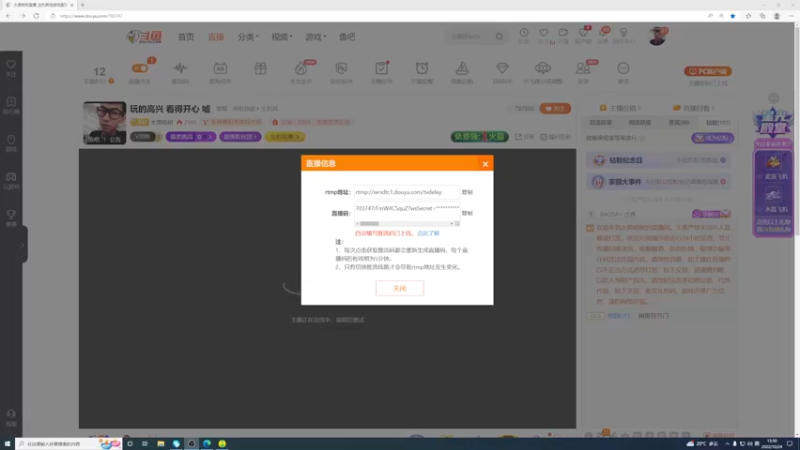Expand the 视频 navigation dropdown
Image resolution: width=800 pixels, height=450 pixels.
coord(282,37)
